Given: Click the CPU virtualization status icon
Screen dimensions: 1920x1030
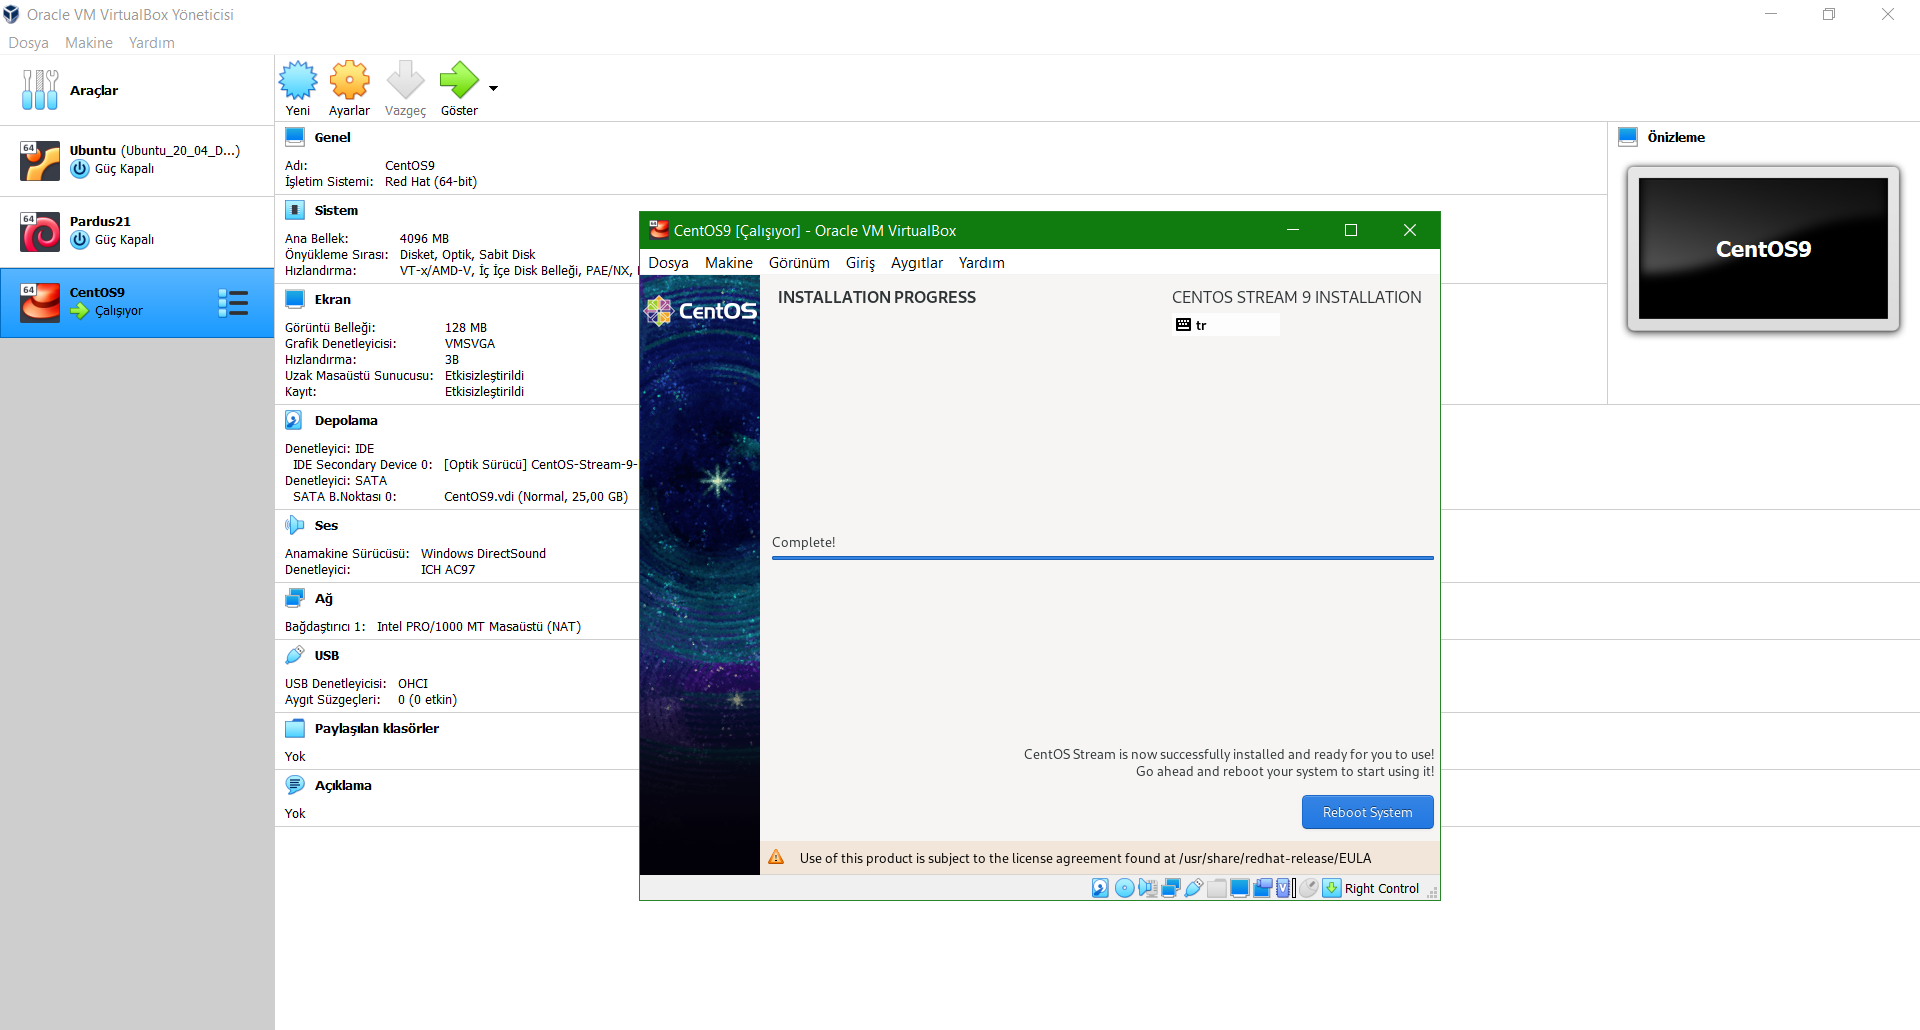Looking at the screenshot, I should point(1284,888).
